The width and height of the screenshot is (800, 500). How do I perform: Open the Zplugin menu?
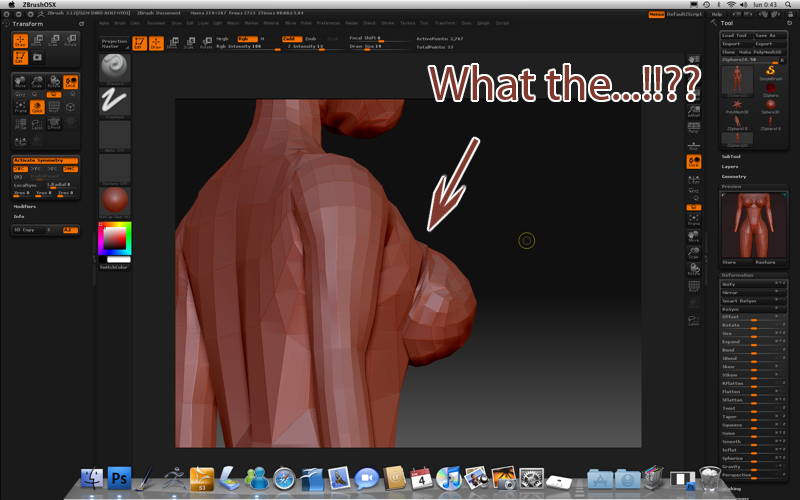(483, 23)
